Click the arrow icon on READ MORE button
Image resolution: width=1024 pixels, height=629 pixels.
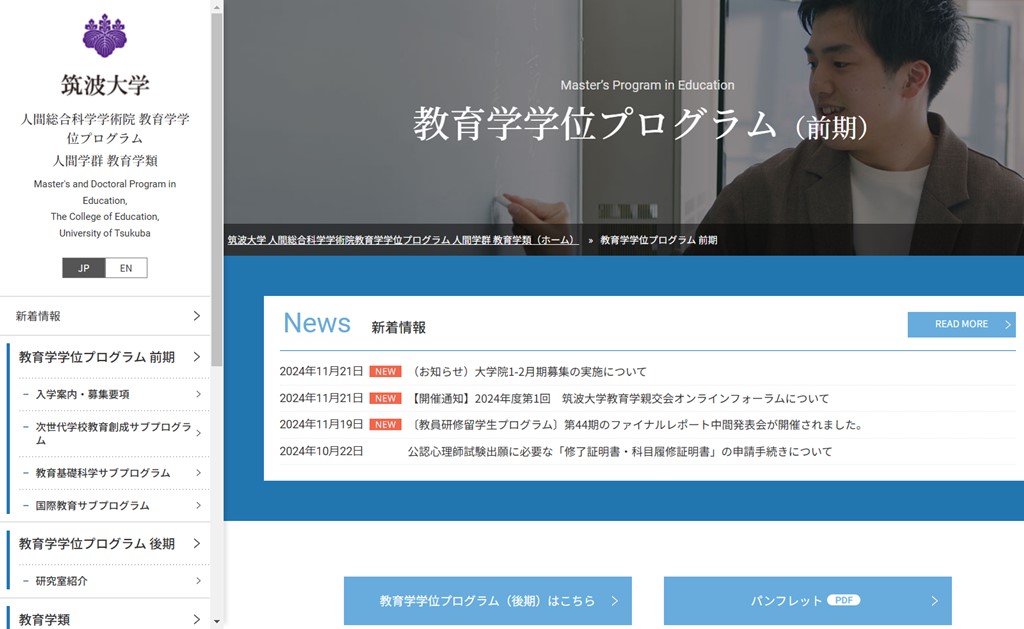click(x=1008, y=325)
